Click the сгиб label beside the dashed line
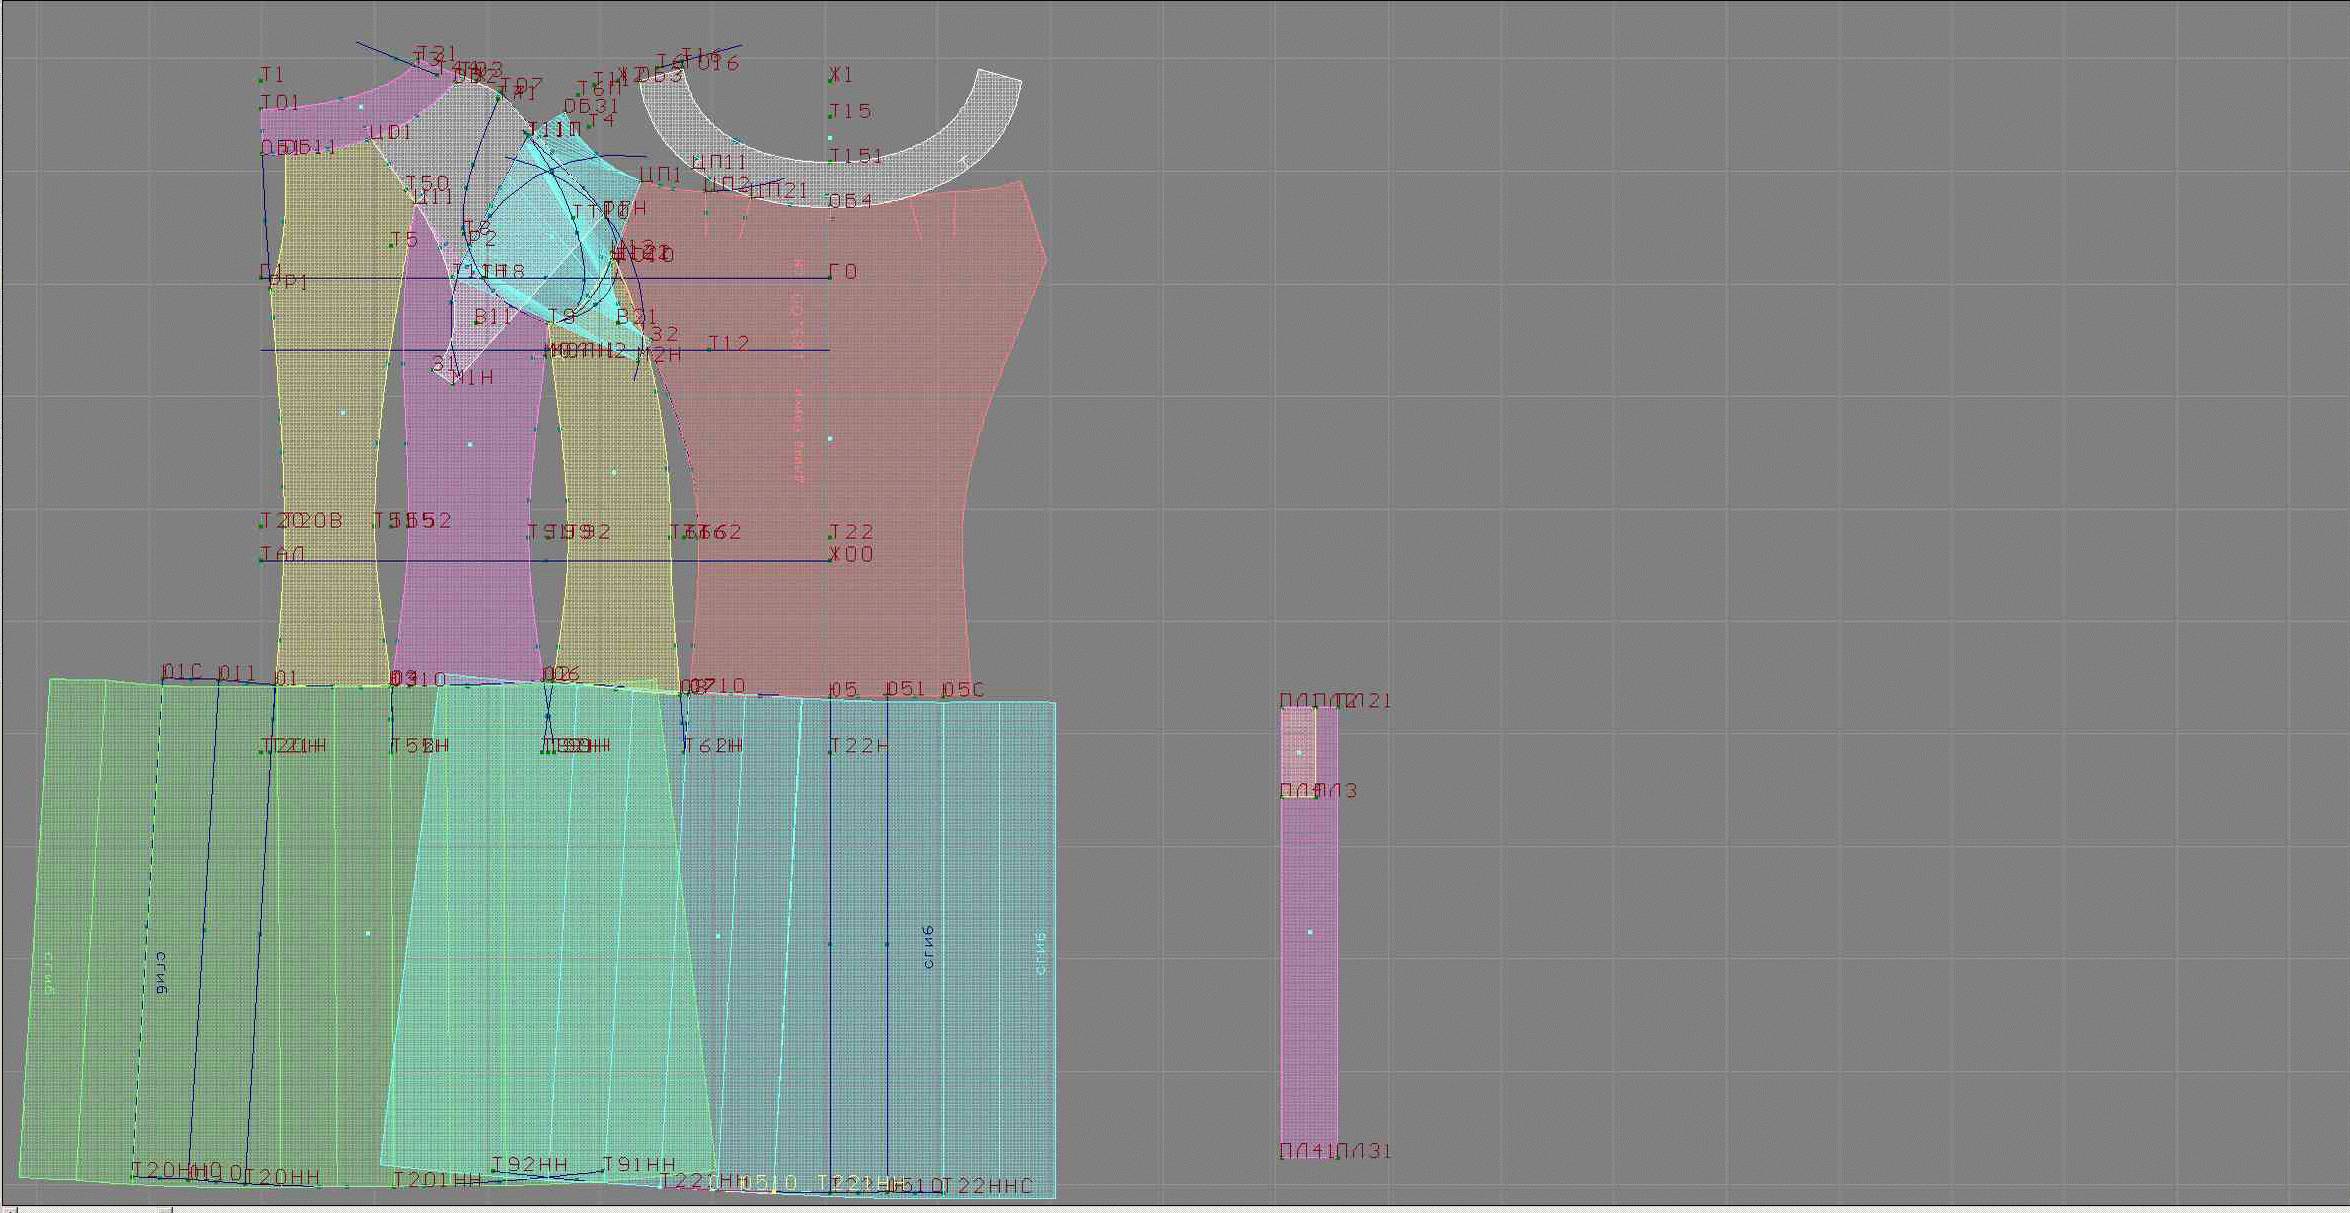The height and width of the screenshot is (1213, 2350). click(x=161, y=973)
